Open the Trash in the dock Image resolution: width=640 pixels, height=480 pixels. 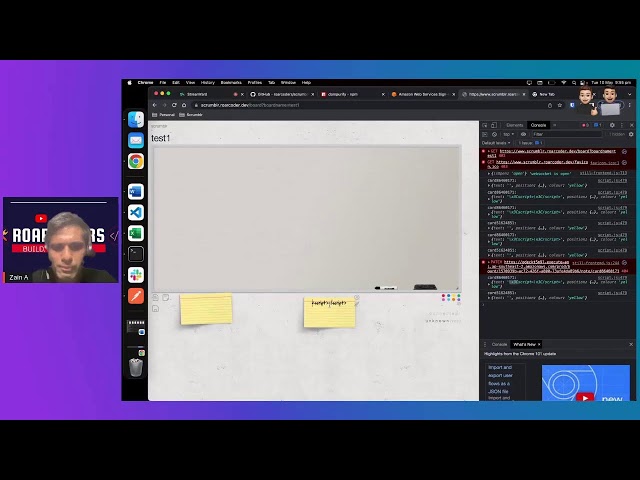point(136,367)
